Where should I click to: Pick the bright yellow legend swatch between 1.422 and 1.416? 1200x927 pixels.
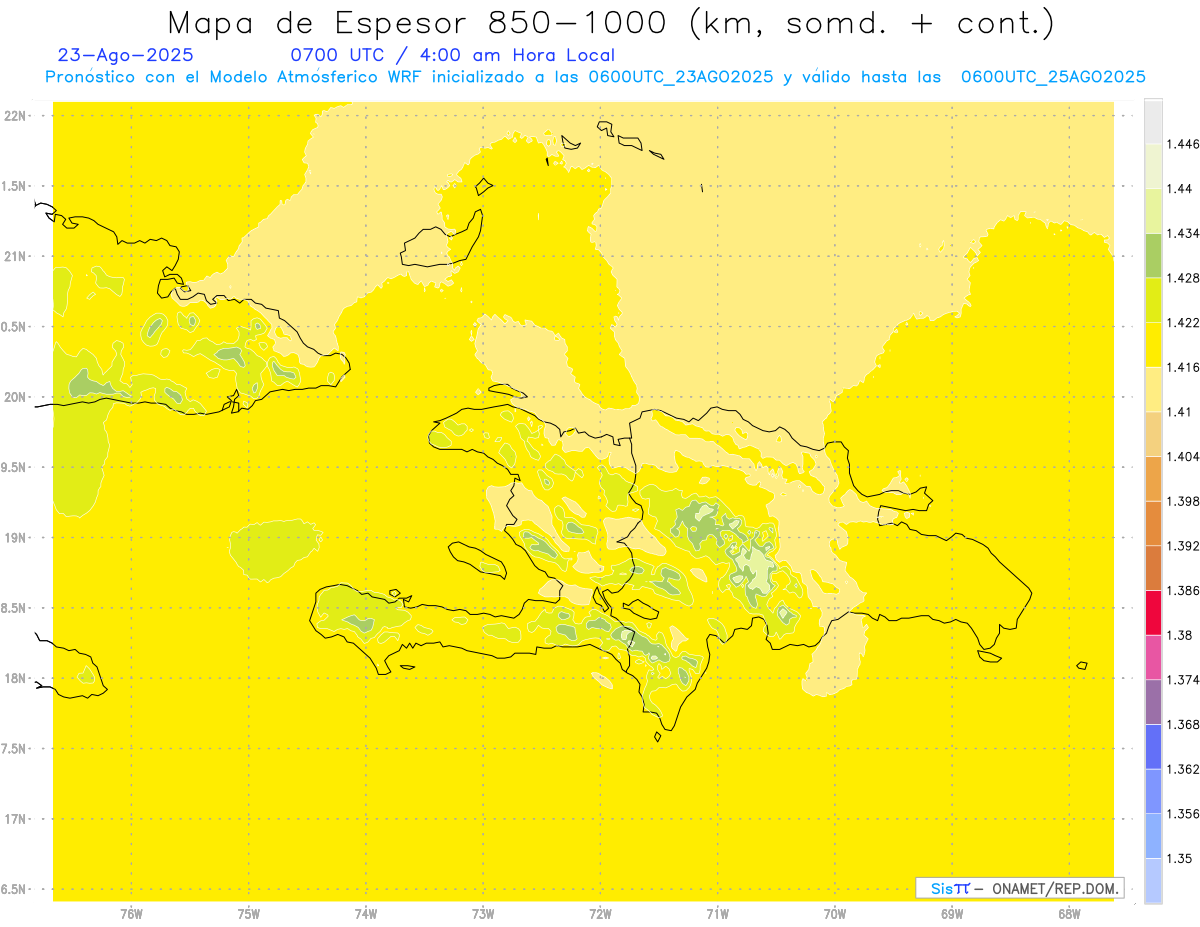point(1153,344)
